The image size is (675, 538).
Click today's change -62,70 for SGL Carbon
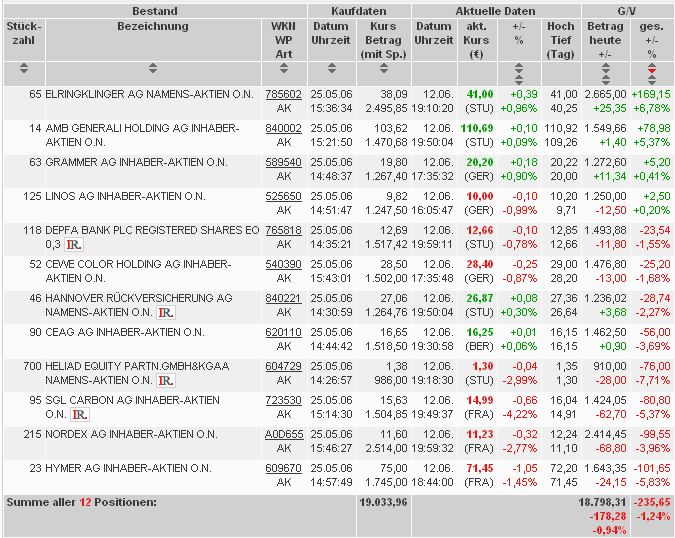(x=611, y=414)
